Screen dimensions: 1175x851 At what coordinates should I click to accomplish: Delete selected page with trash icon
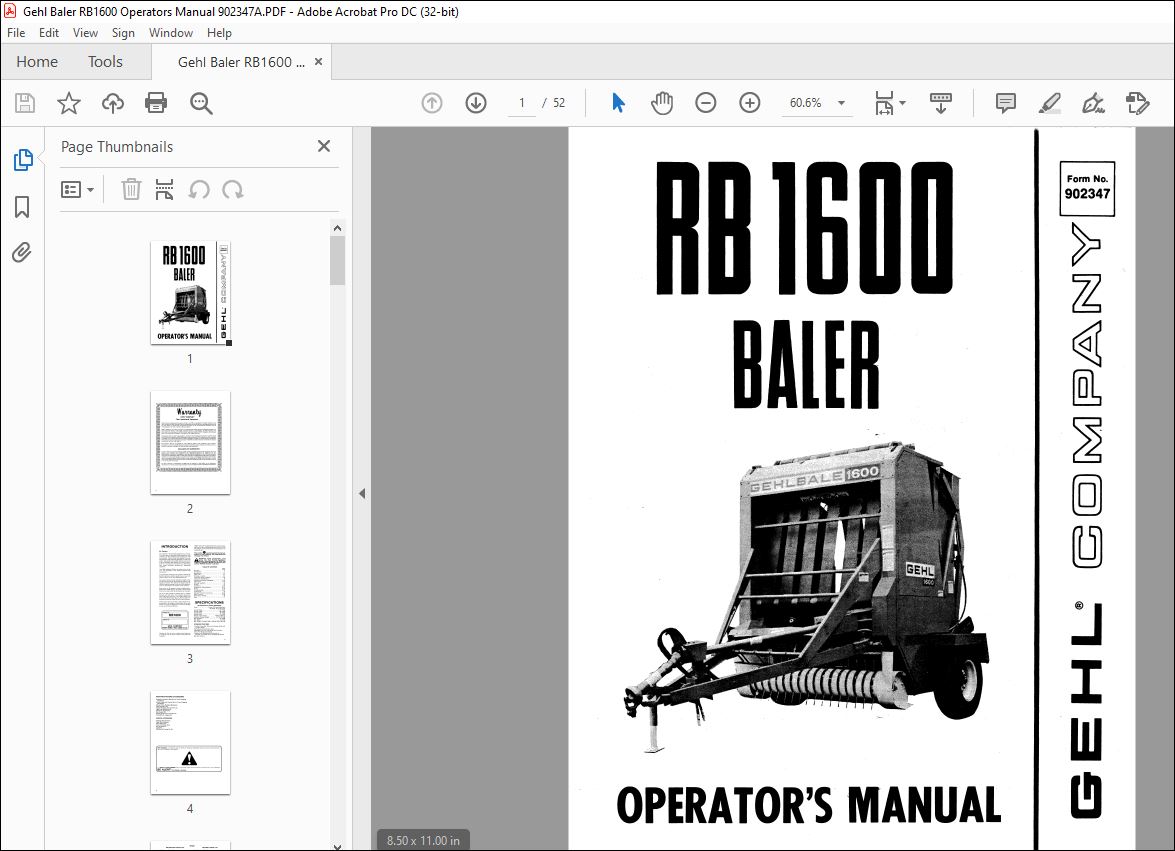(131, 190)
